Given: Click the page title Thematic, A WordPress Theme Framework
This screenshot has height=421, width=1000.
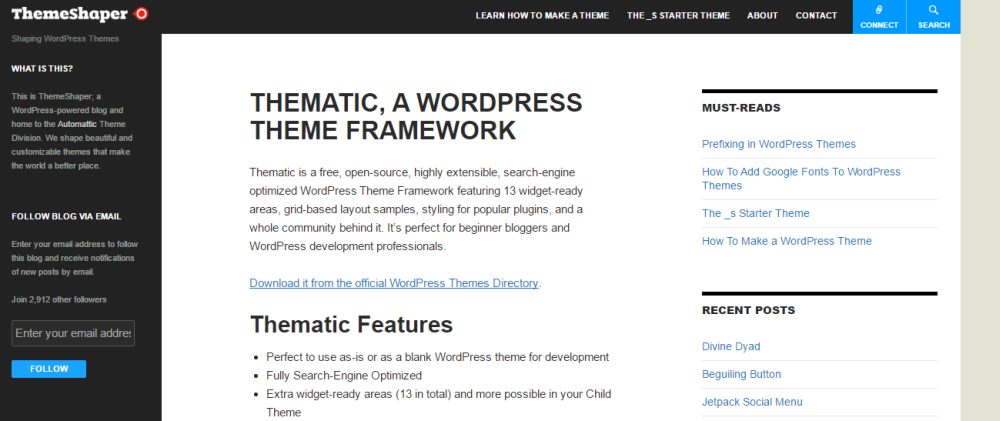Looking at the screenshot, I should tap(416, 116).
